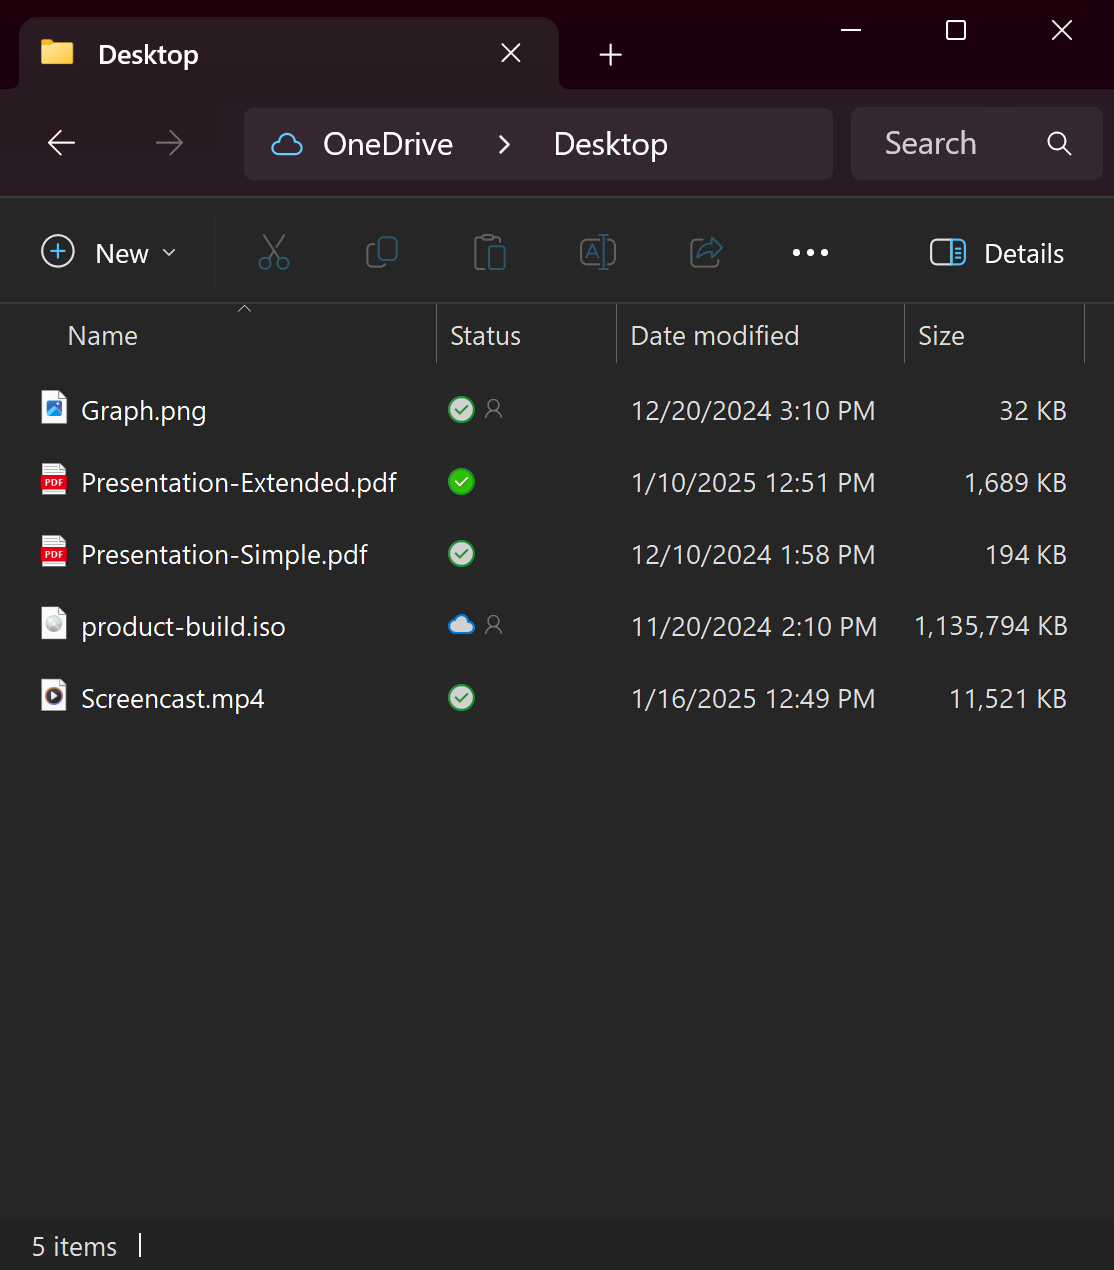Sort files by the Size column header
This screenshot has height=1270, width=1114.
(x=940, y=335)
